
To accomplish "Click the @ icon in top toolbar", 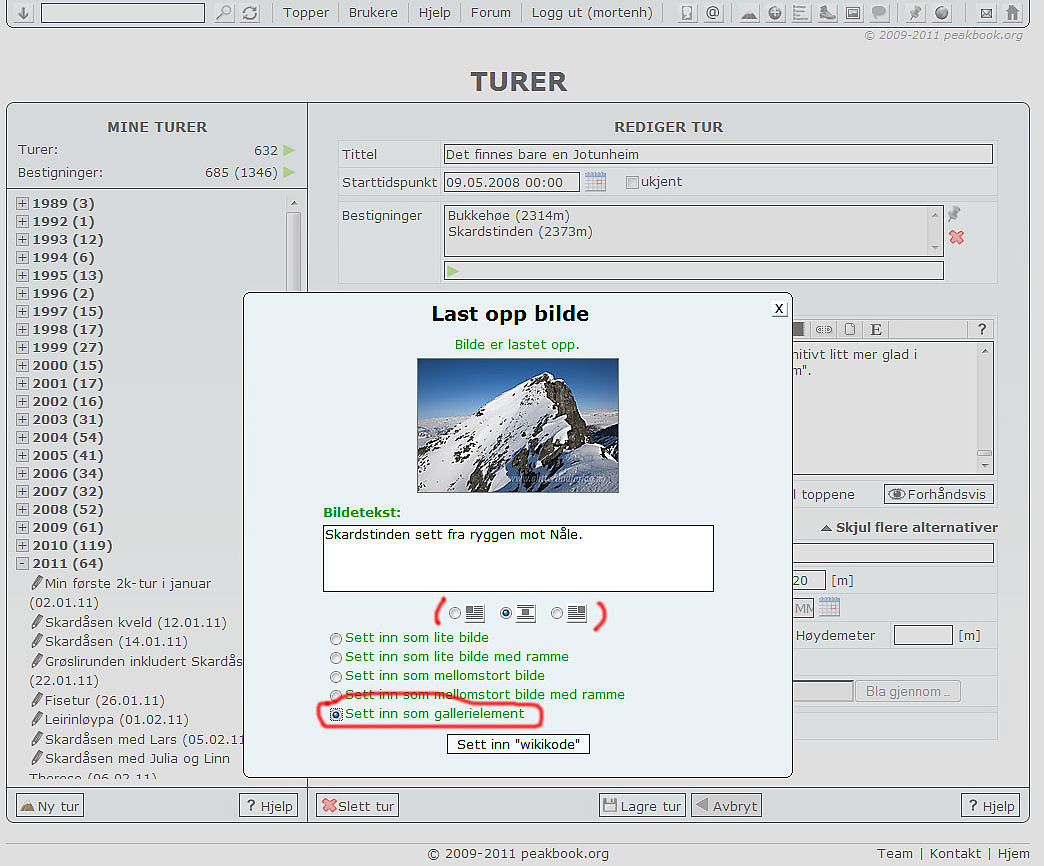I will point(712,13).
